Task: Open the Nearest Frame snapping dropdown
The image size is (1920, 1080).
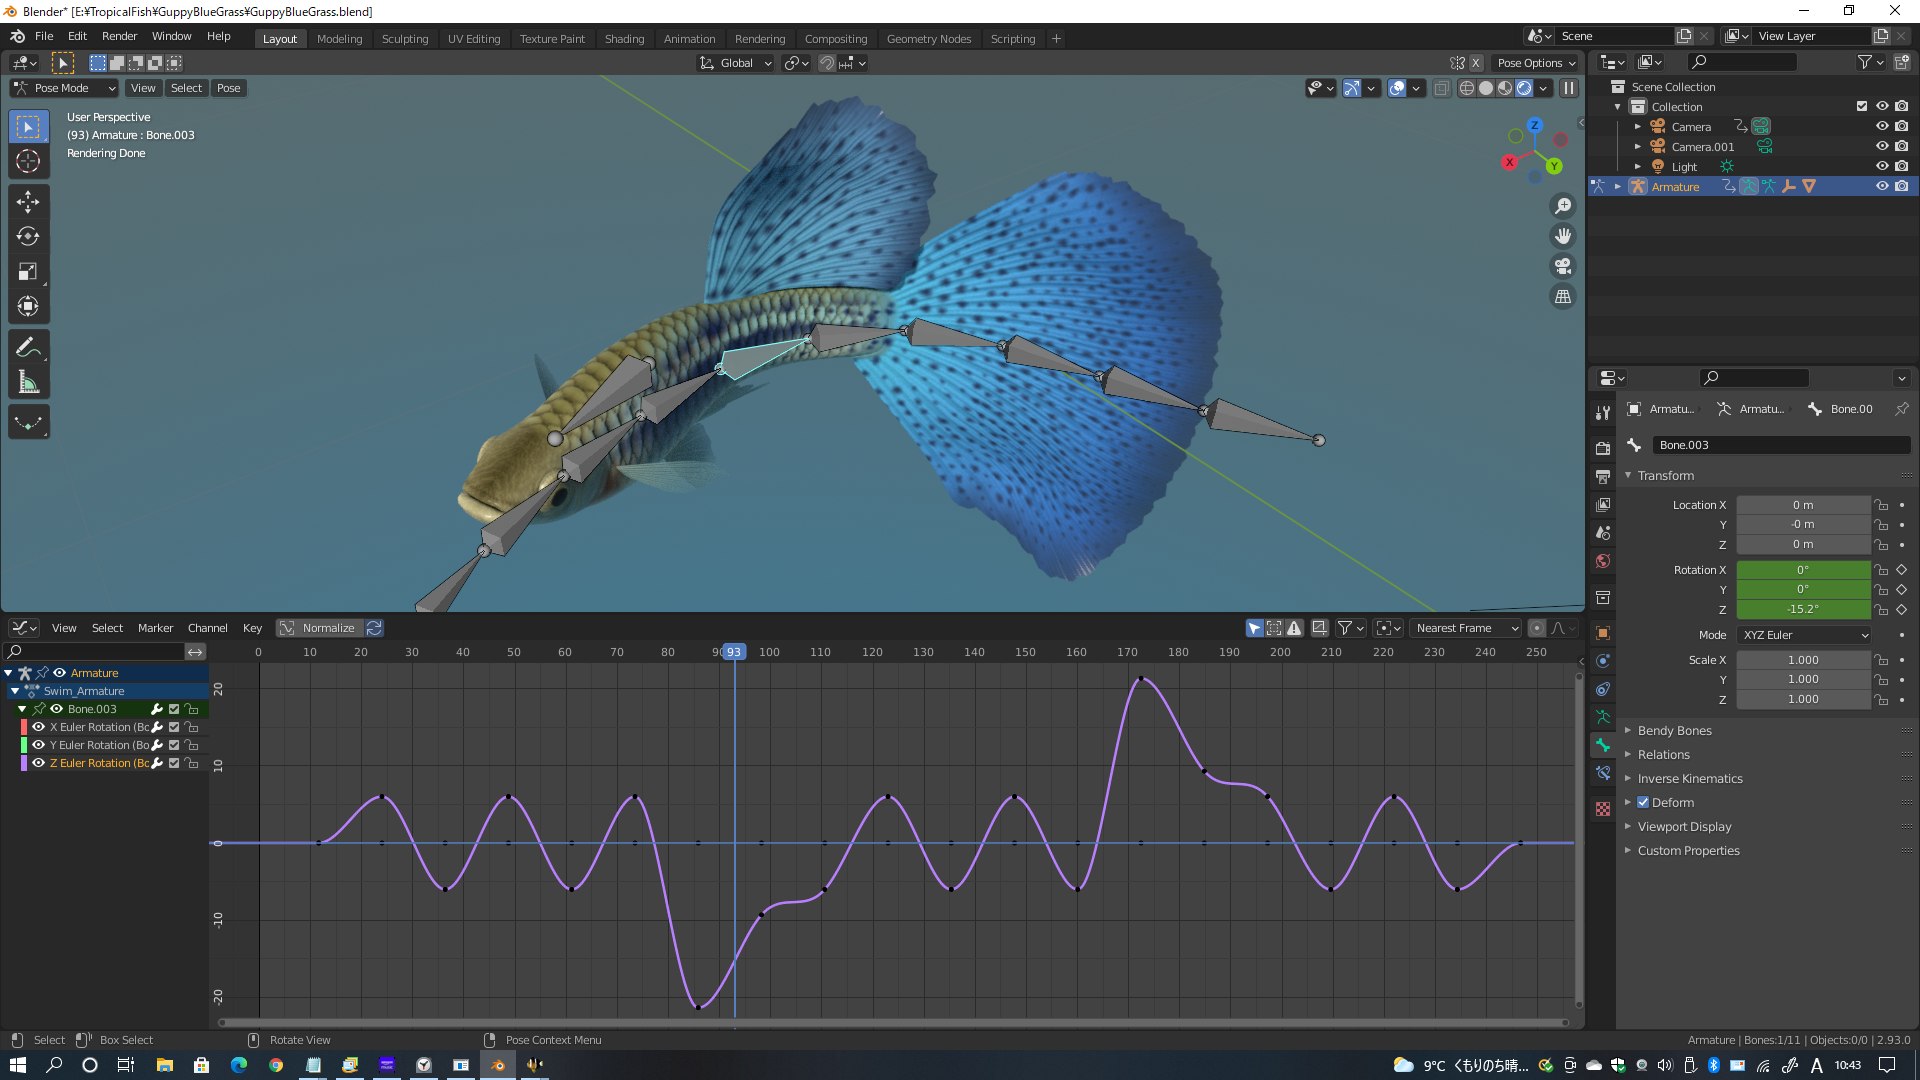Action: pyautogui.click(x=1466, y=628)
